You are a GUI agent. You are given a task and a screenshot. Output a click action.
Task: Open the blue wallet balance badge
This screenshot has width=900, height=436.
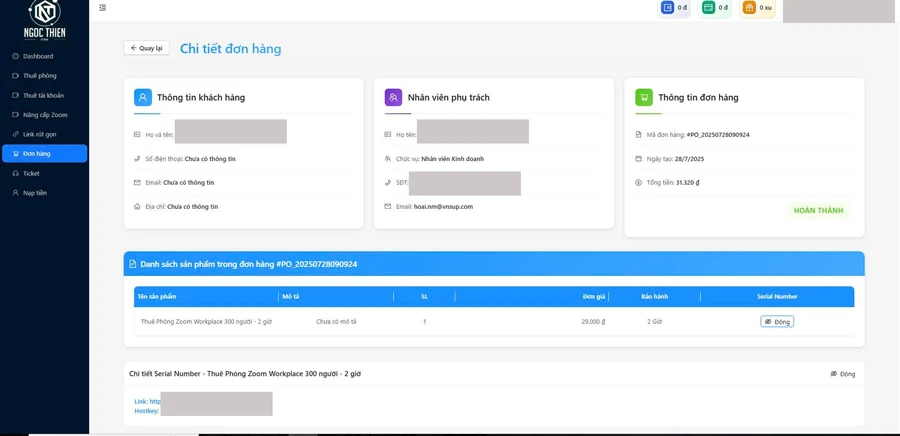tap(674, 8)
